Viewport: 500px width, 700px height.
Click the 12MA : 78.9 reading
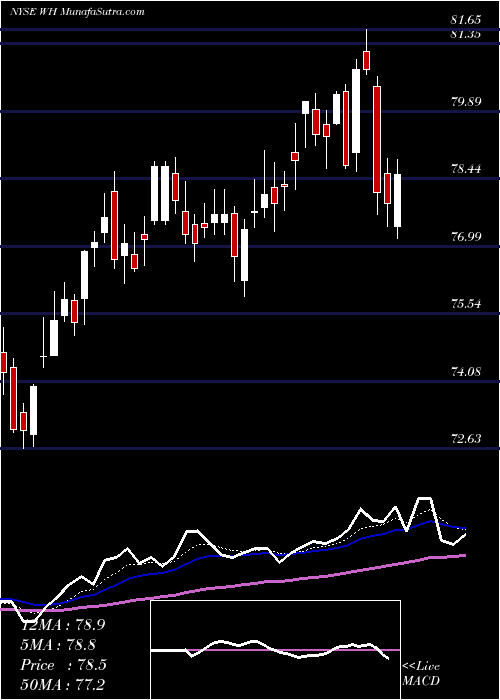tap(63, 625)
